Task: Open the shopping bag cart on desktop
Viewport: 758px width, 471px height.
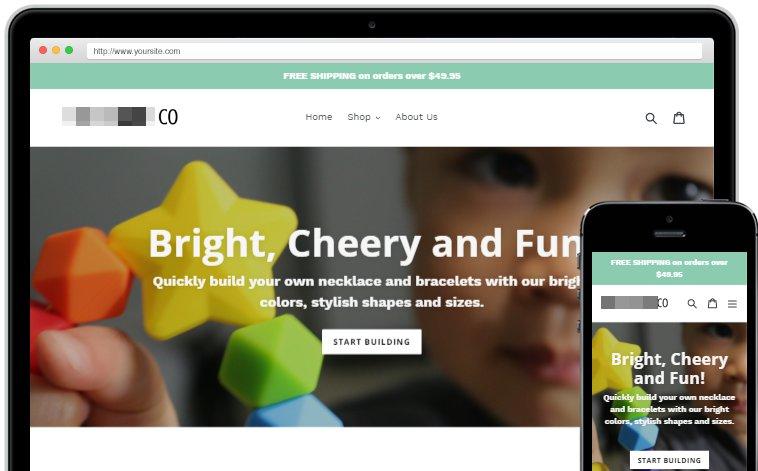Action: coord(679,118)
